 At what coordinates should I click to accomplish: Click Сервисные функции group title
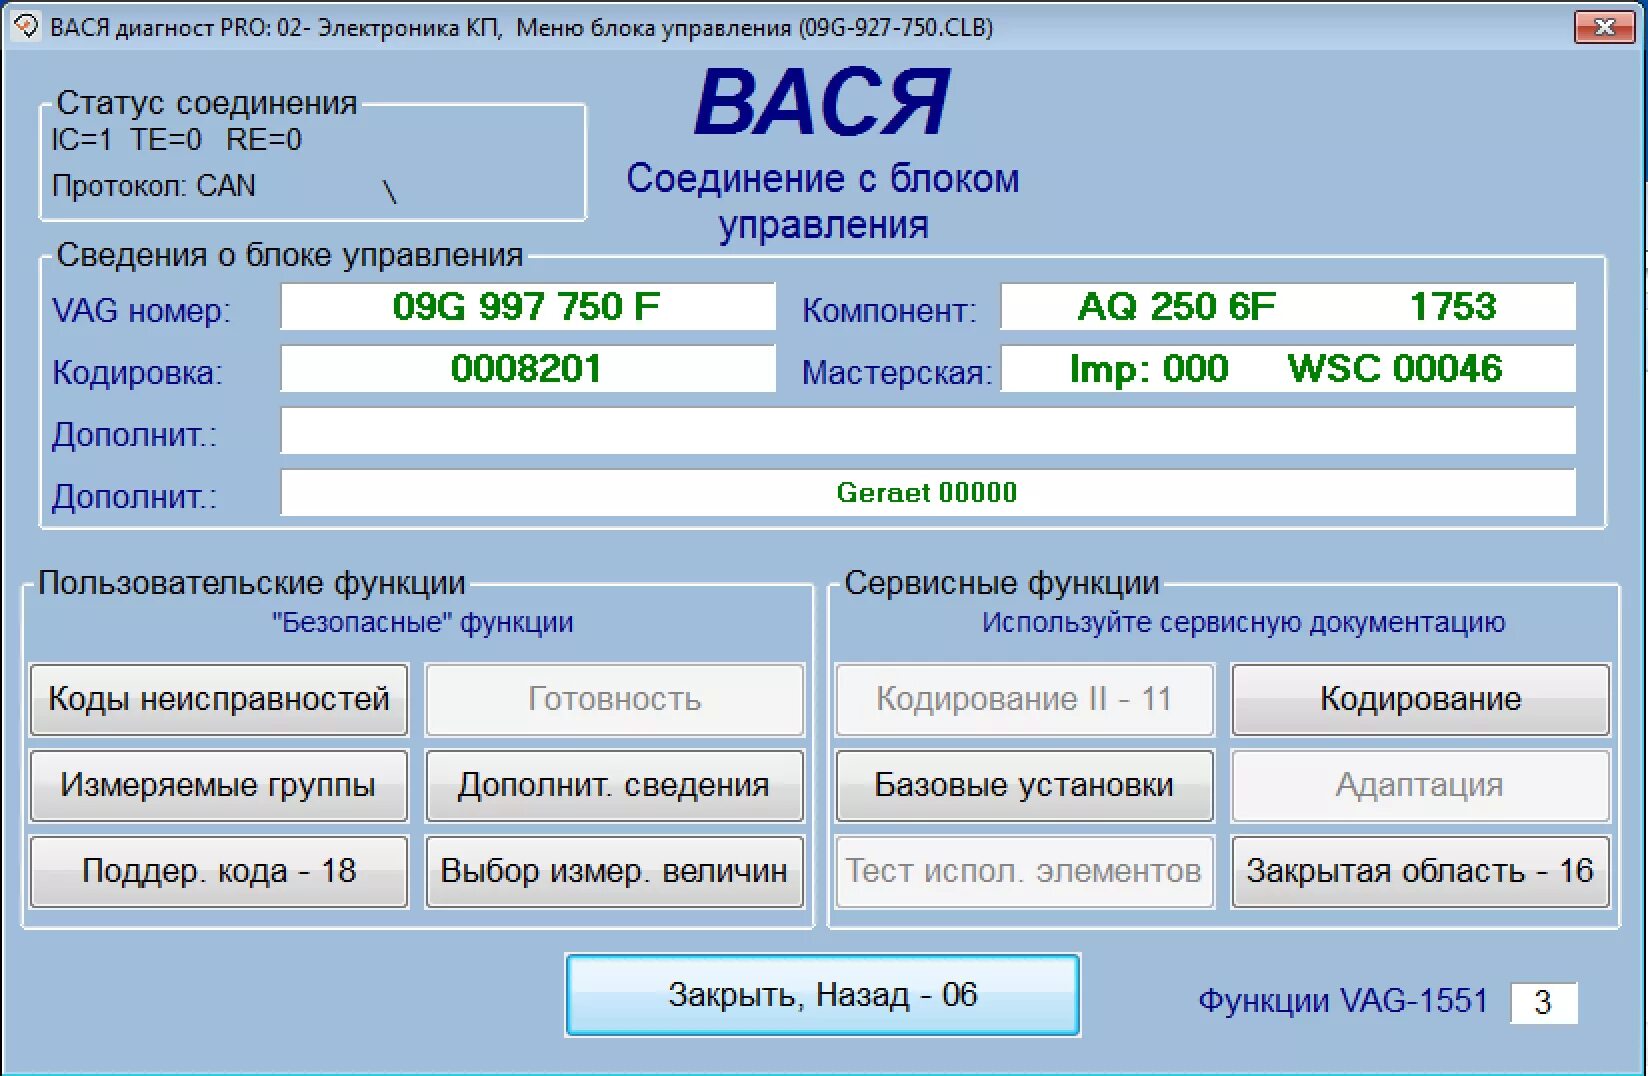pyautogui.click(x=1002, y=583)
